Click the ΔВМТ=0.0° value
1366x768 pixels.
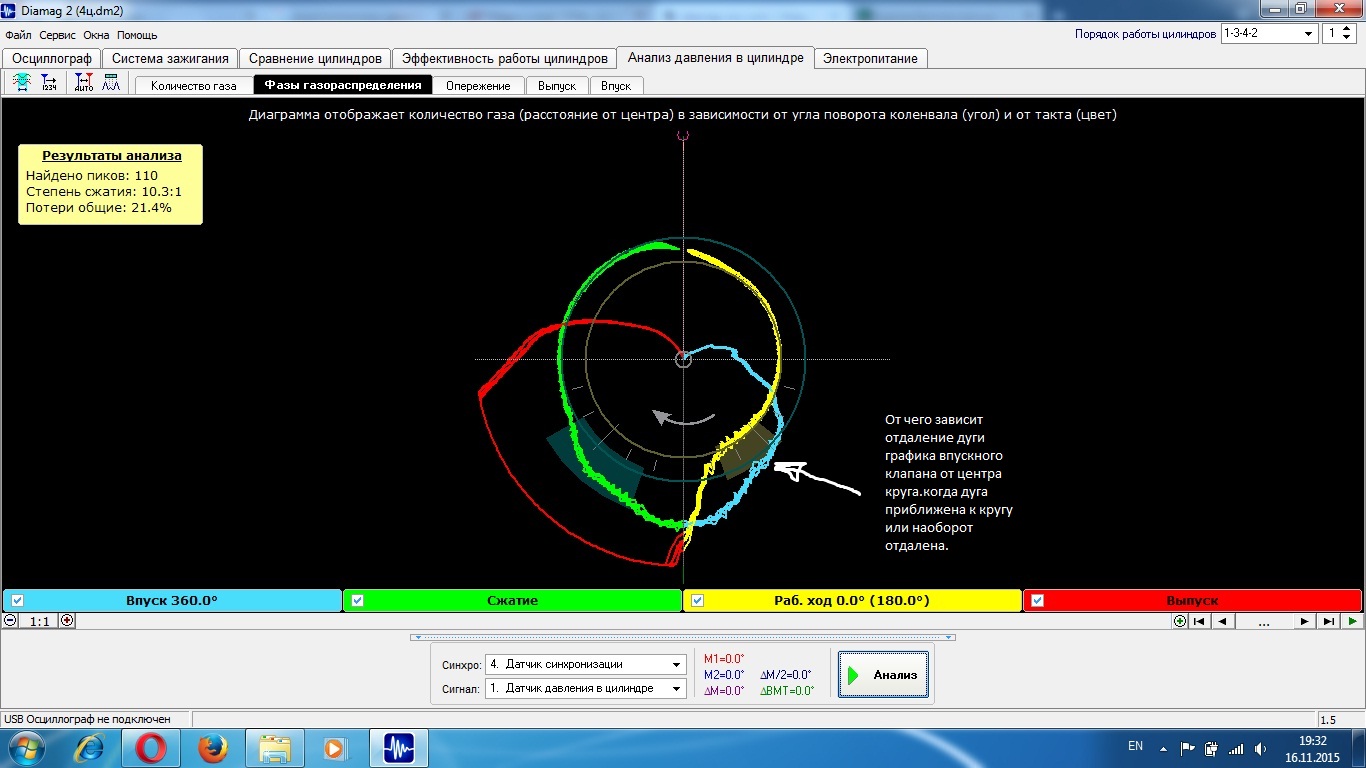(787, 691)
